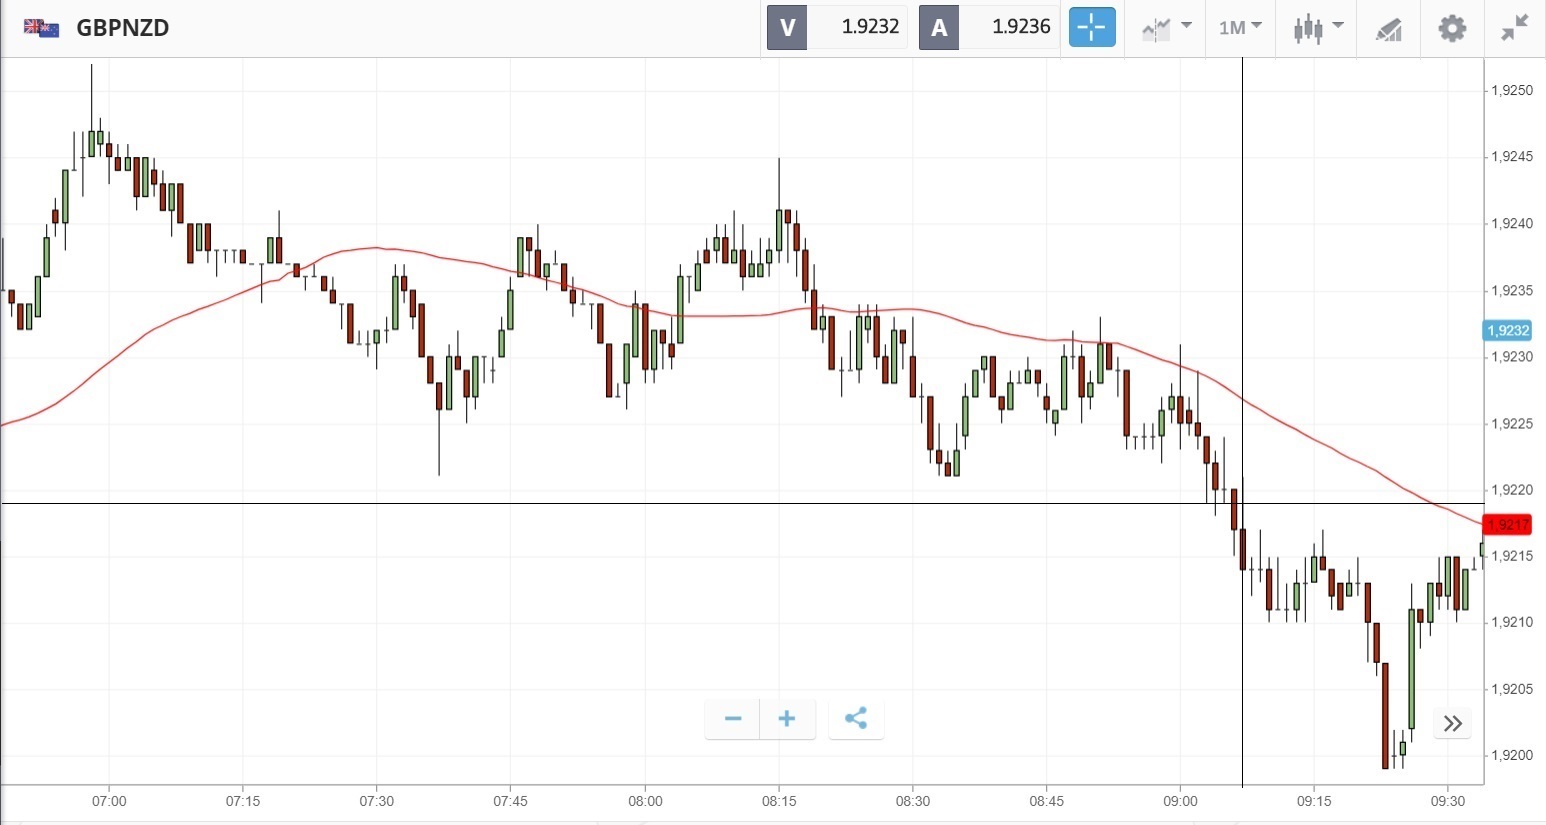Click the 08:15 time axis label
This screenshot has width=1546, height=825.
tap(779, 801)
